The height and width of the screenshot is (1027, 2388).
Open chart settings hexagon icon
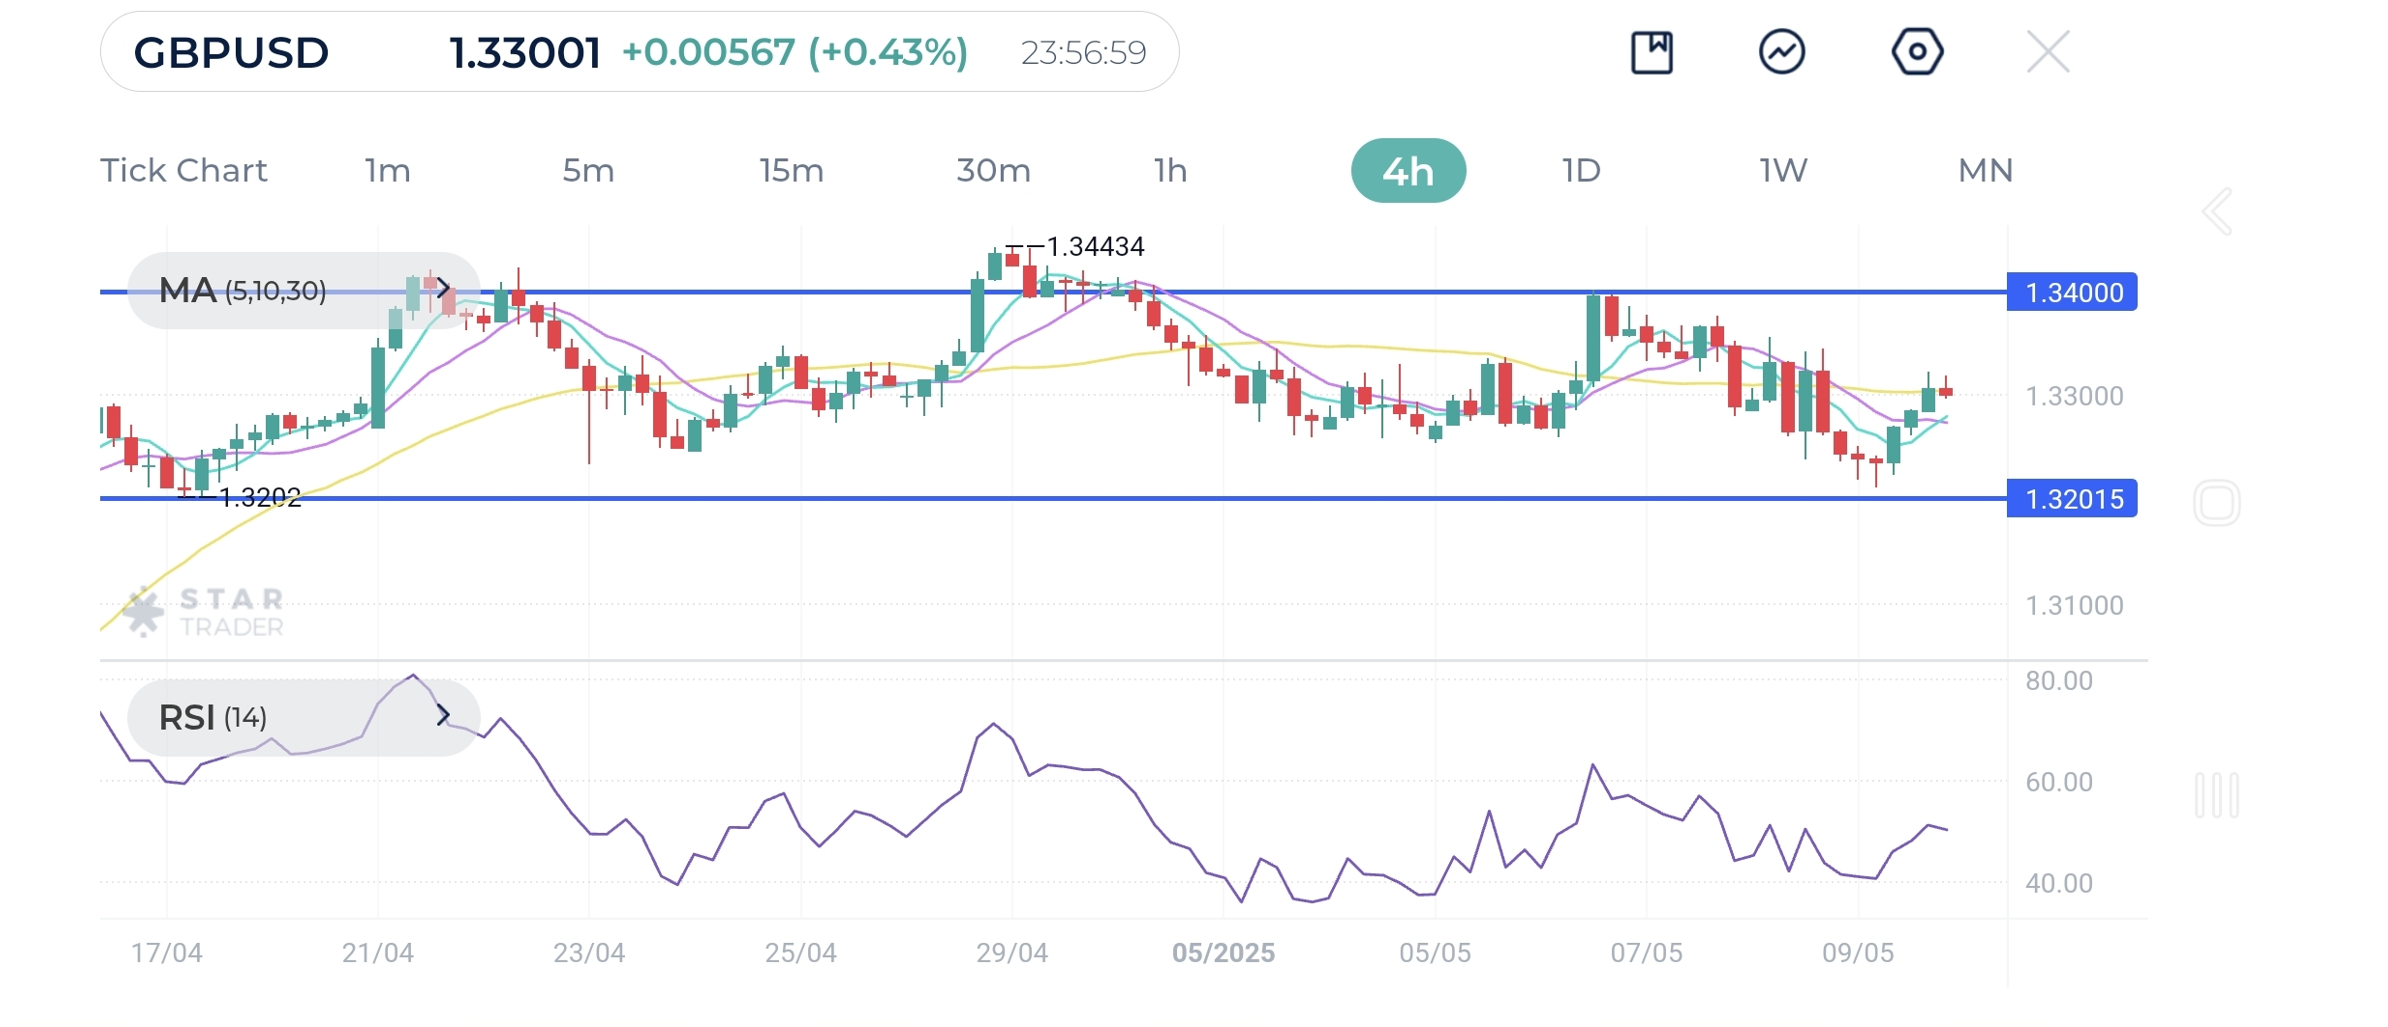(1917, 52)
